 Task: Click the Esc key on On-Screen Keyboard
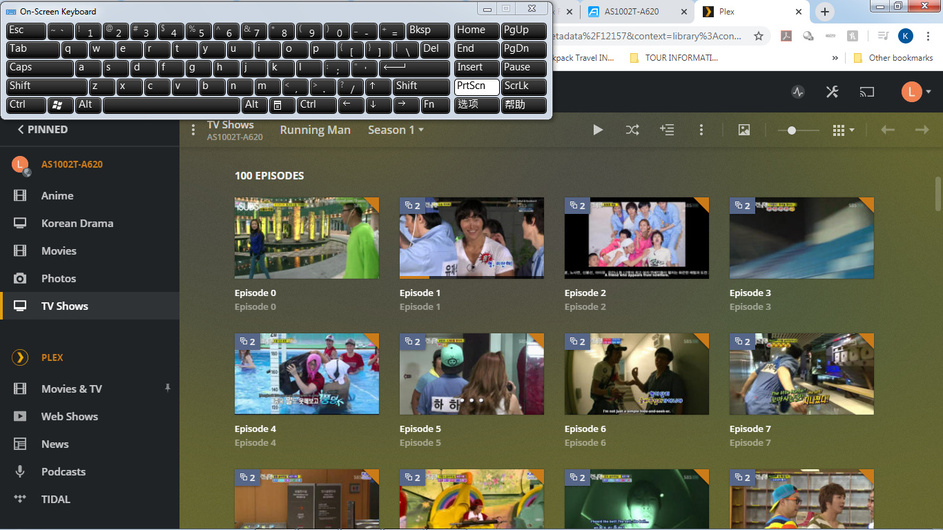click(26, 30)
